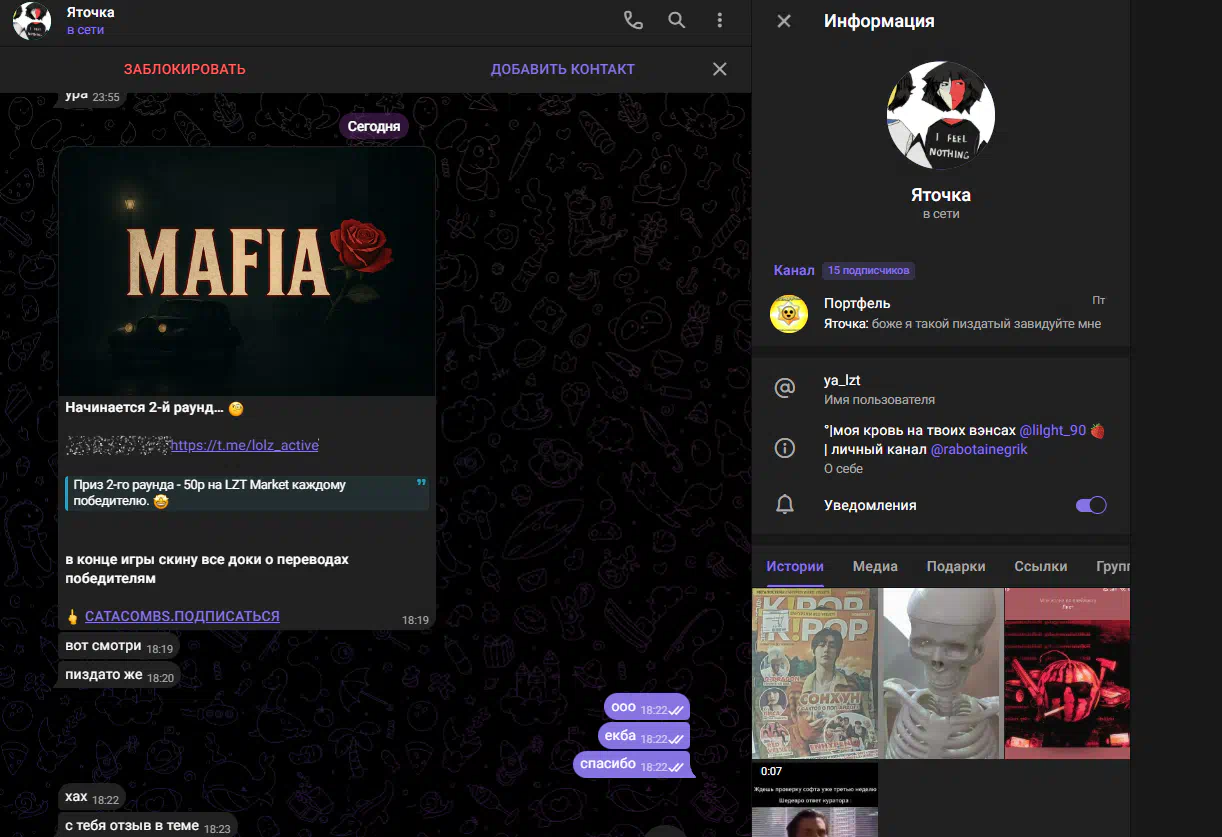Image resolution: width=1222 pixels, height=837 pixels.
Task: Select the message 'вот смотри'
Action: [x=118, y=647]
